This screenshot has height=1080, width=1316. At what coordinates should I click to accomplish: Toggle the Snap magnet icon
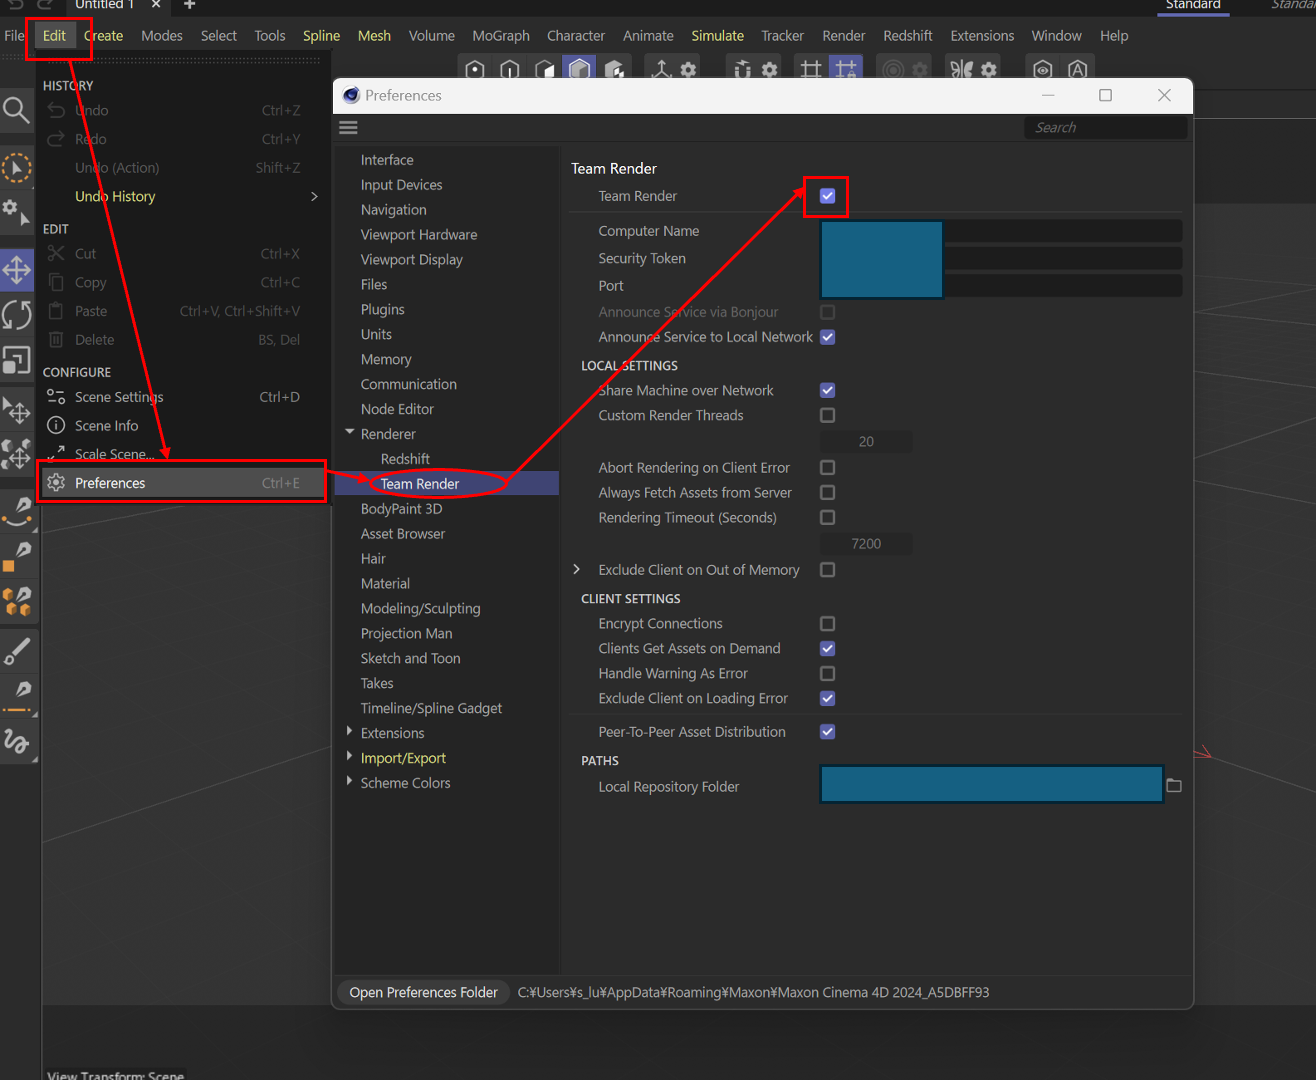click(x=742, y=69)
